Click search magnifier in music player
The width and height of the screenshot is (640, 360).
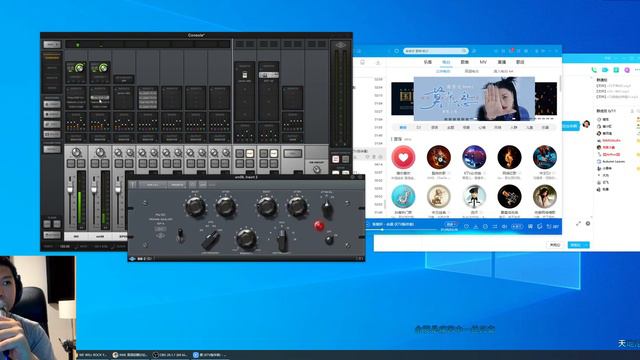464,51
